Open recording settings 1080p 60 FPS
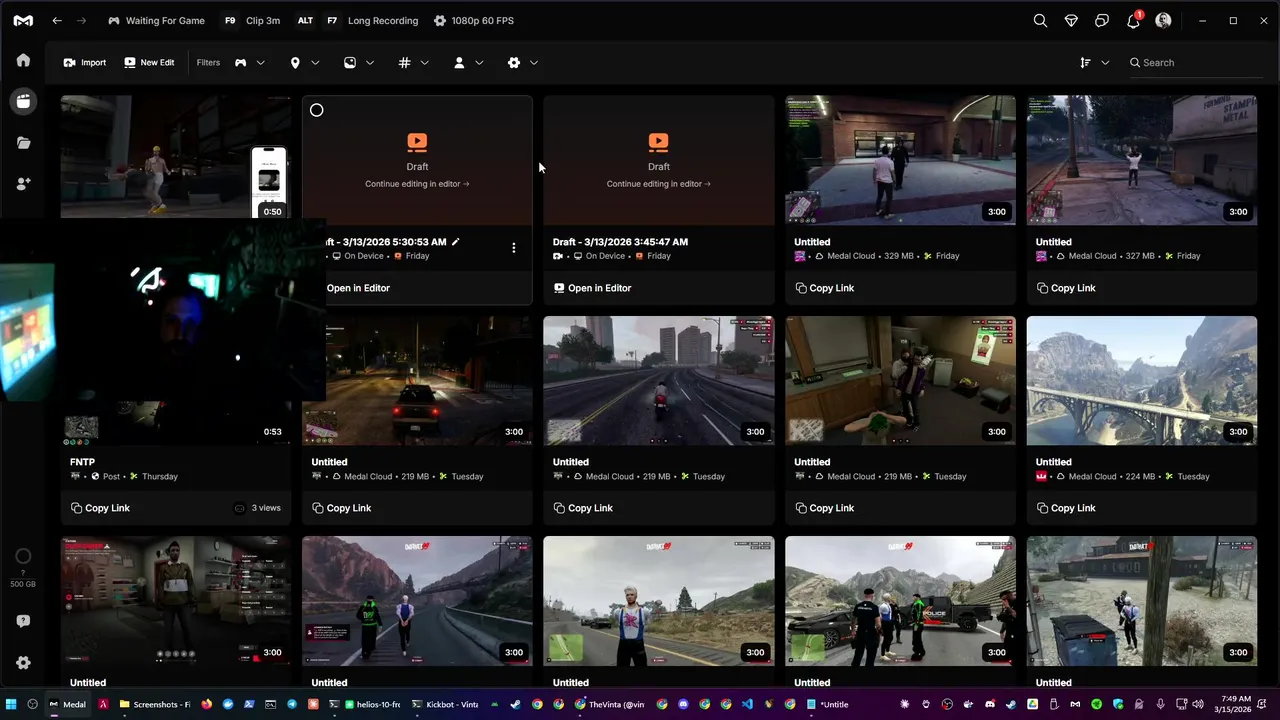 coord(474,20)
